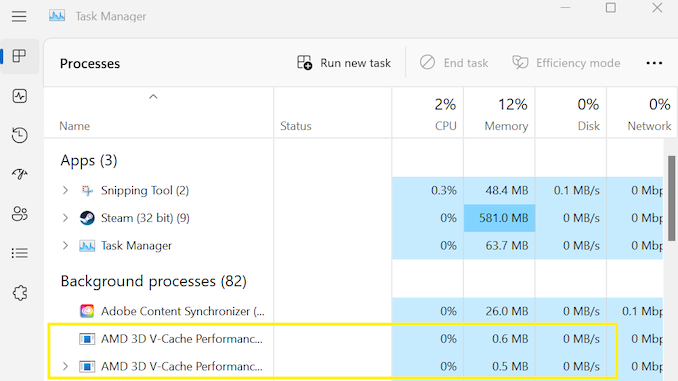
Task: Select the Processes sidebar icon
Action: pyautogui.click(x=19, y=56)
